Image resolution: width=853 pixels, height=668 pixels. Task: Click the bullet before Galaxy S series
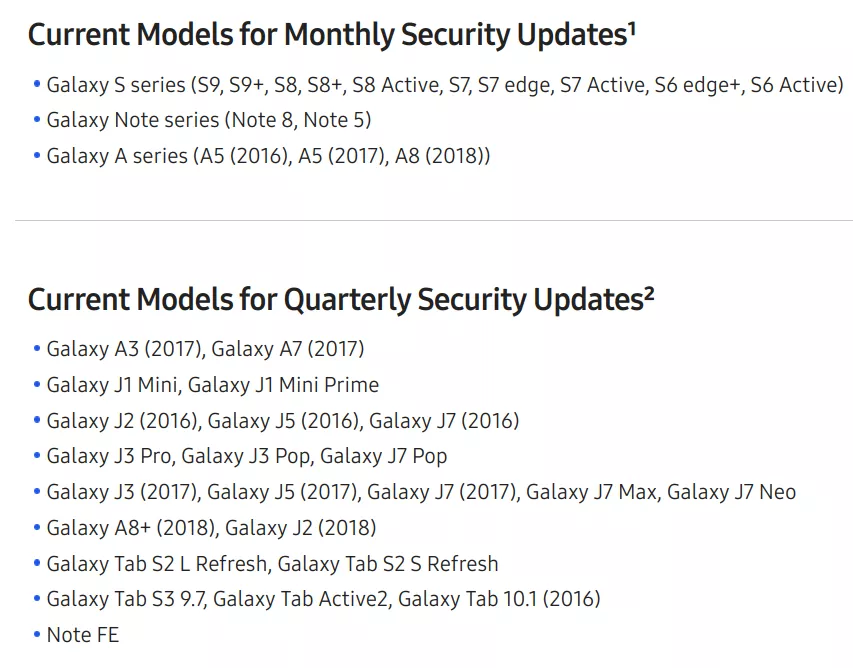tap(36, 84)
